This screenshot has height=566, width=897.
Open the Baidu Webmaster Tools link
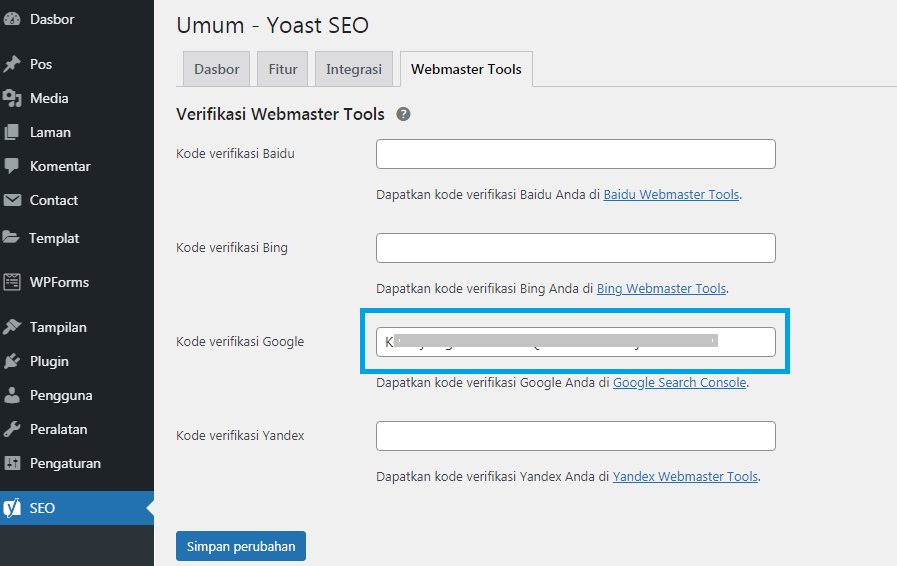[671, 195]
